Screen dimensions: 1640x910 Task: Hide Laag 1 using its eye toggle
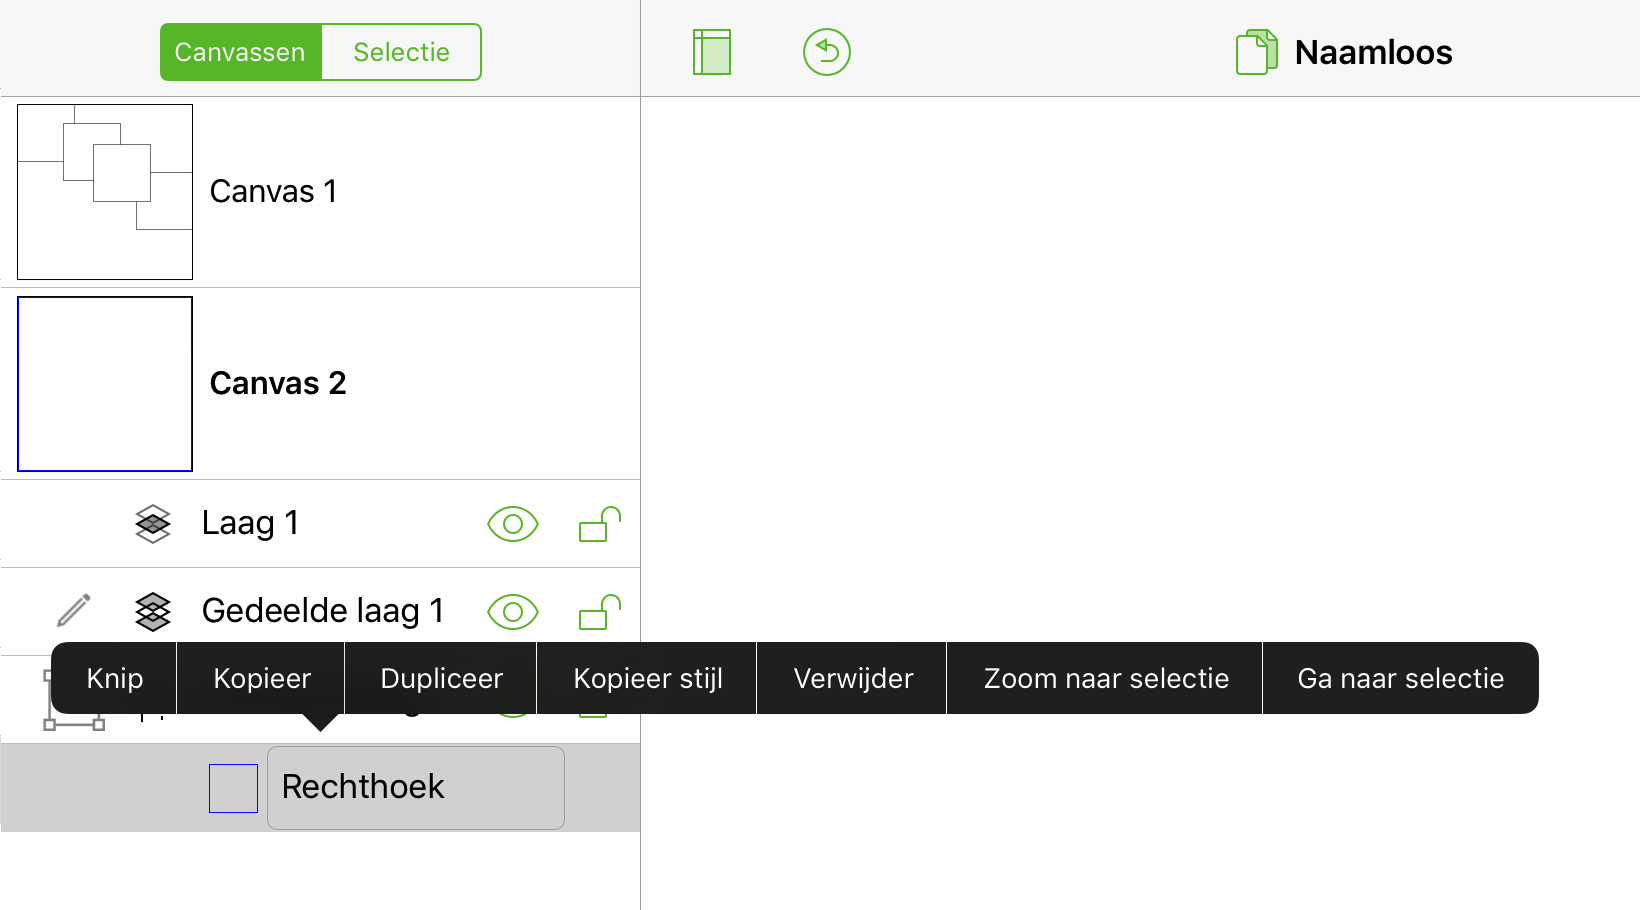(x=513, y=523)
